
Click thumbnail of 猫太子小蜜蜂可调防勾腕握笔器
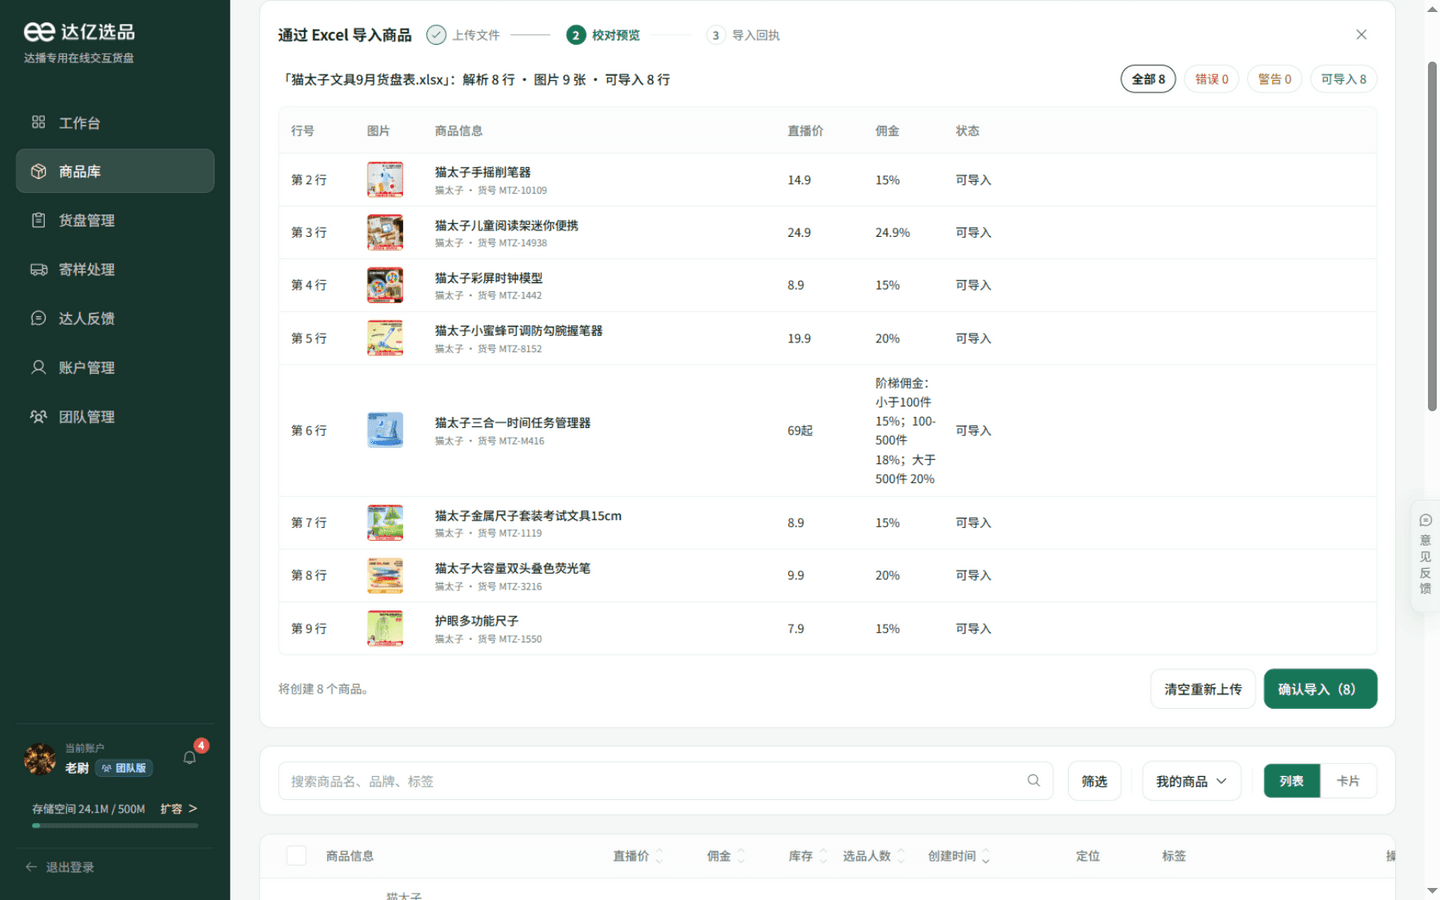(x=385, y=338)
